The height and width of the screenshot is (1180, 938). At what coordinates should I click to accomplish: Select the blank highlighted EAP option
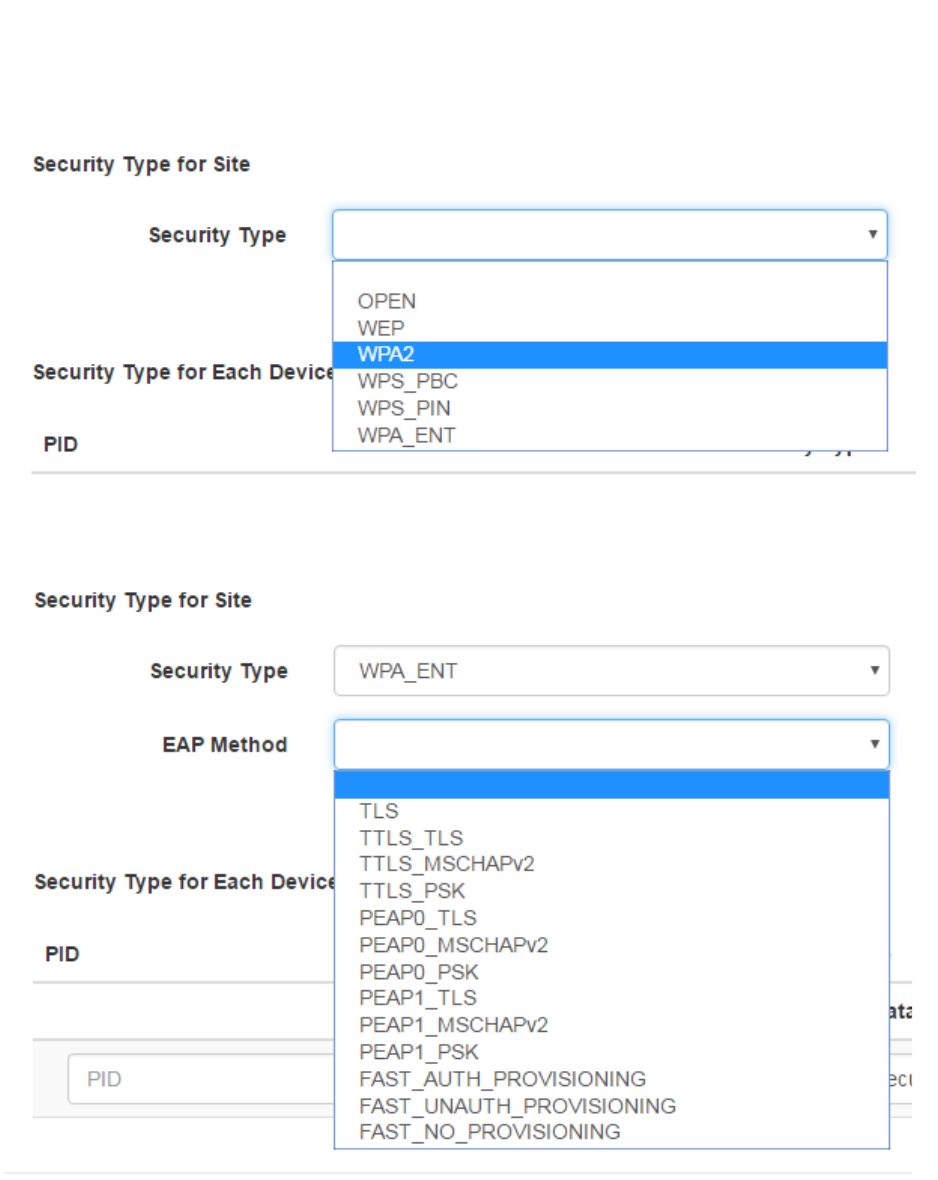click(x=611, y=785)
